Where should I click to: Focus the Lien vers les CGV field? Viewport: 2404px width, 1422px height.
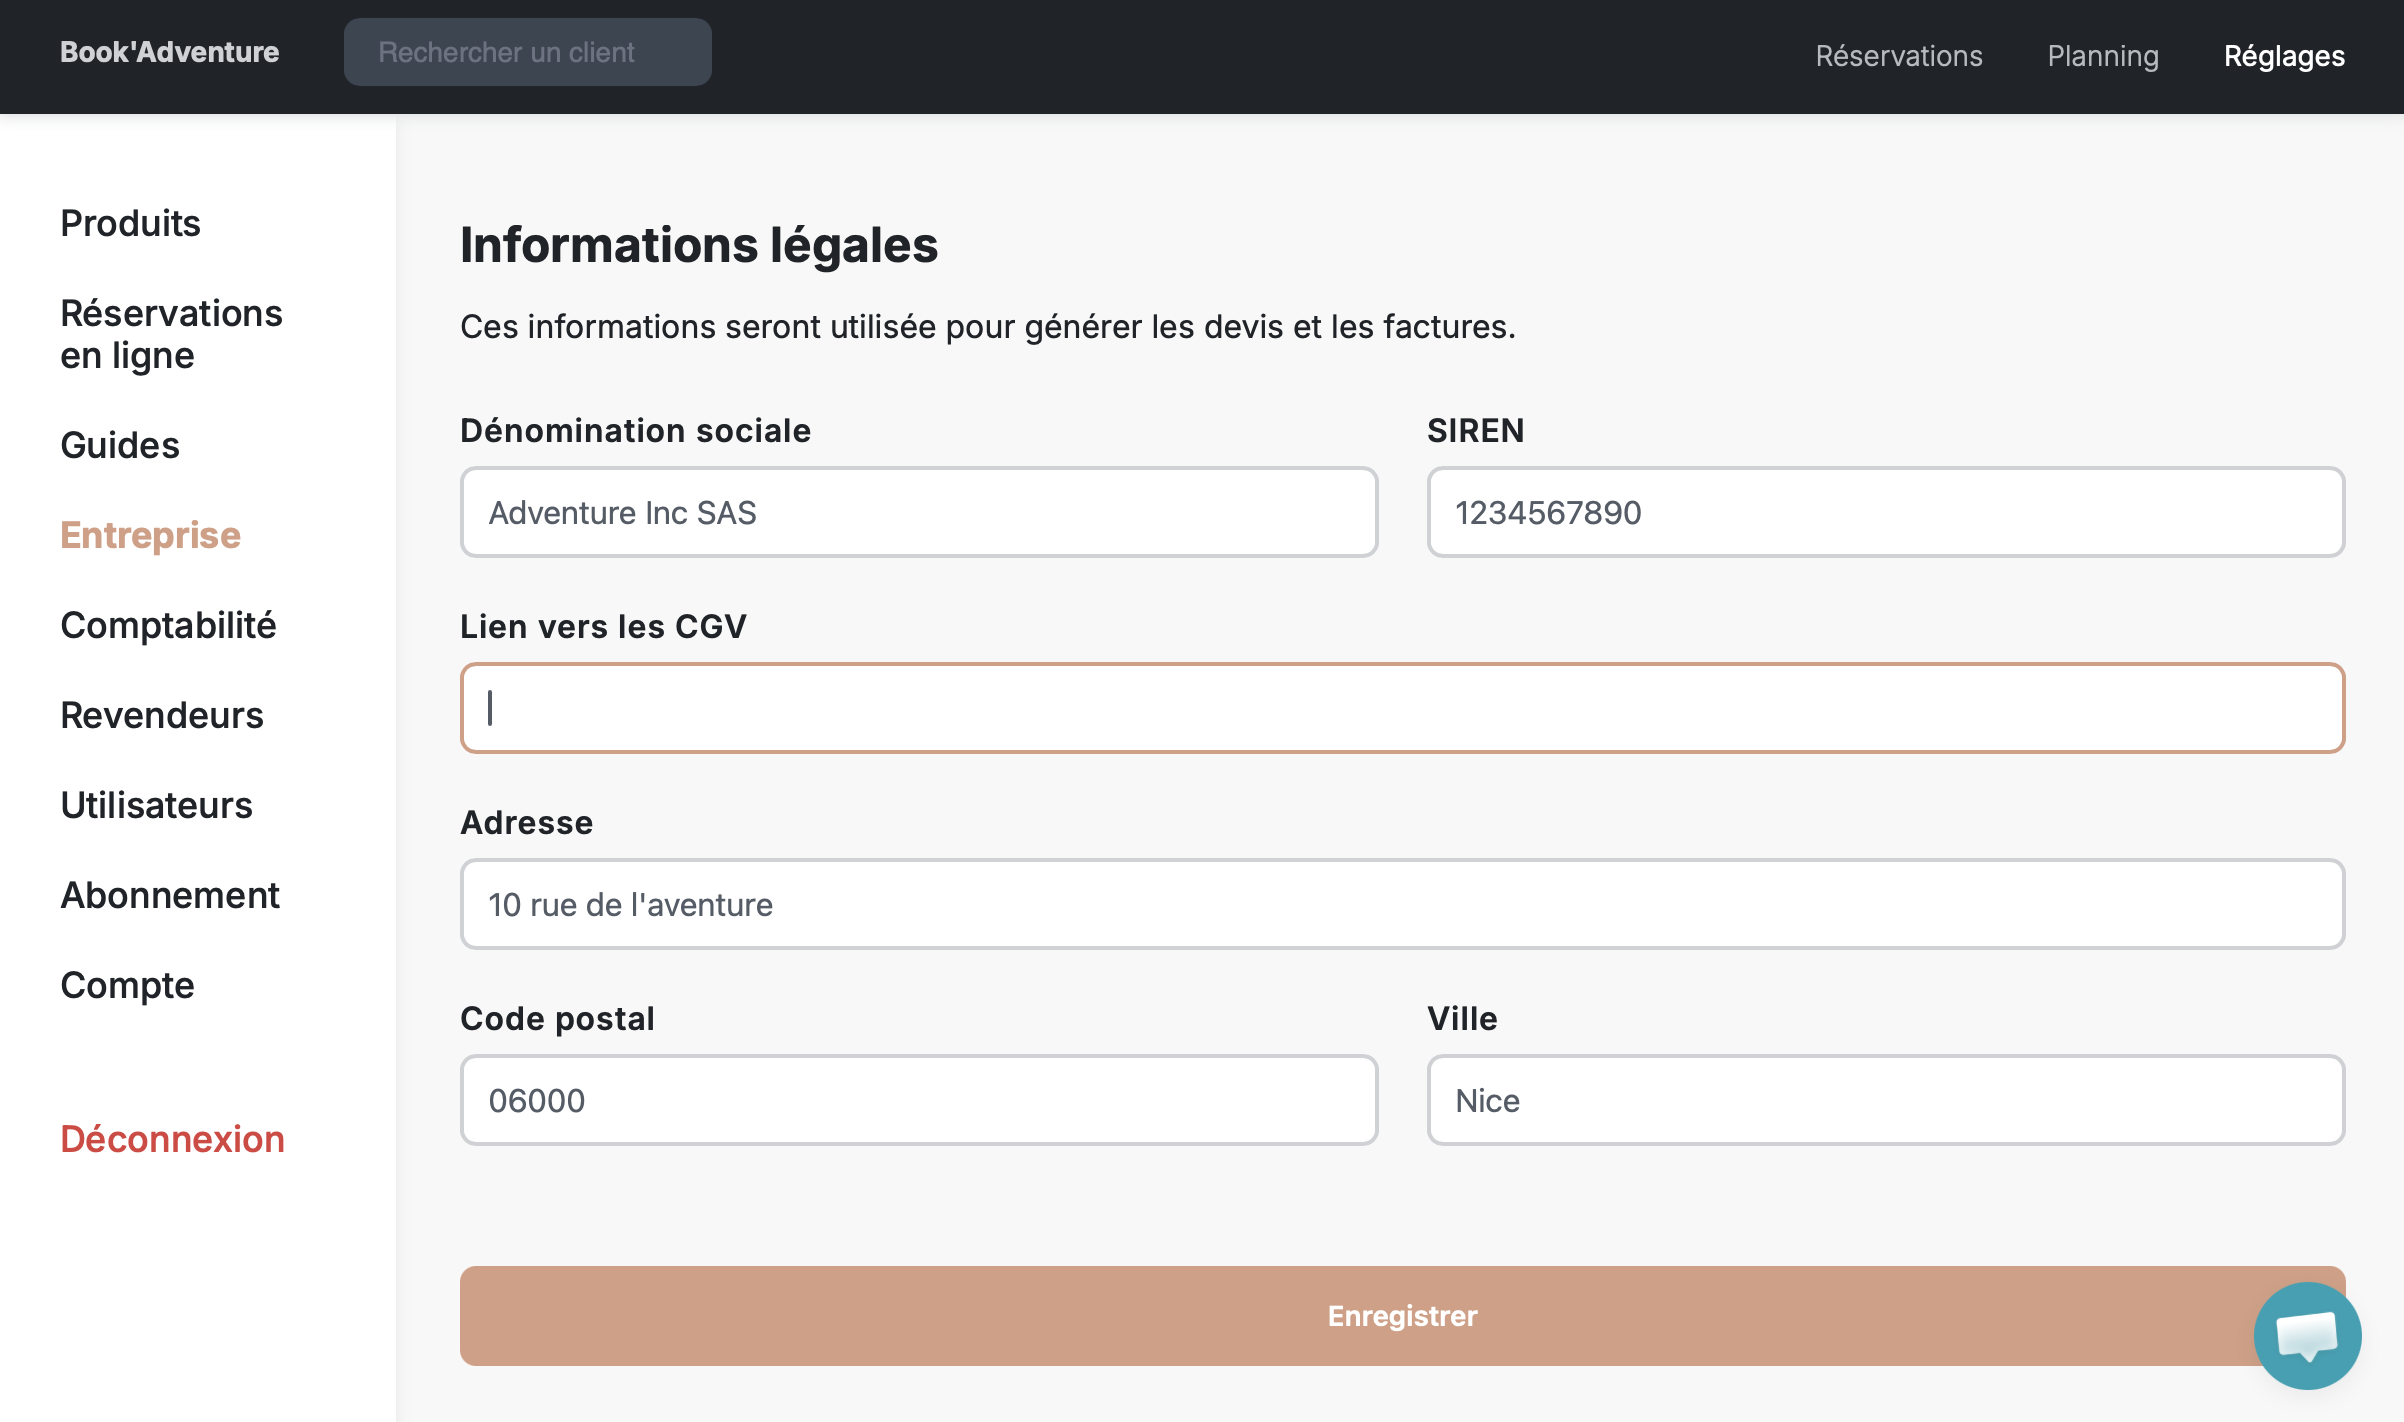coord(1400,707)
